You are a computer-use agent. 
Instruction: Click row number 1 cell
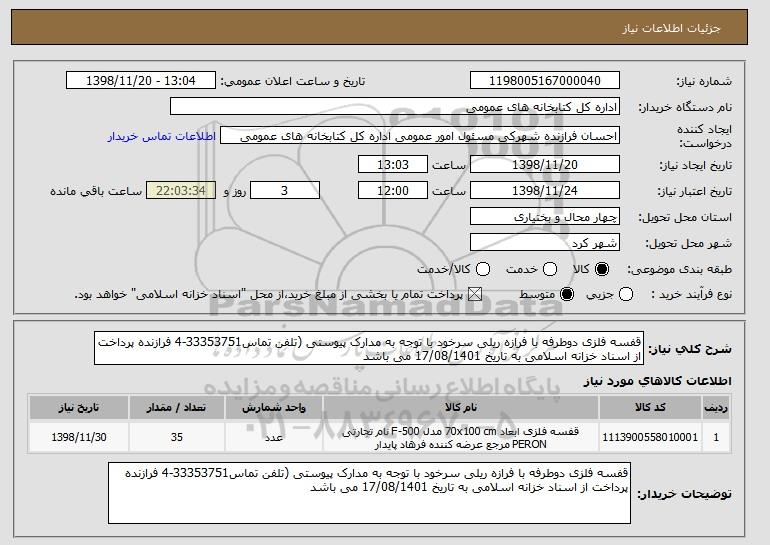pos(716,437)
